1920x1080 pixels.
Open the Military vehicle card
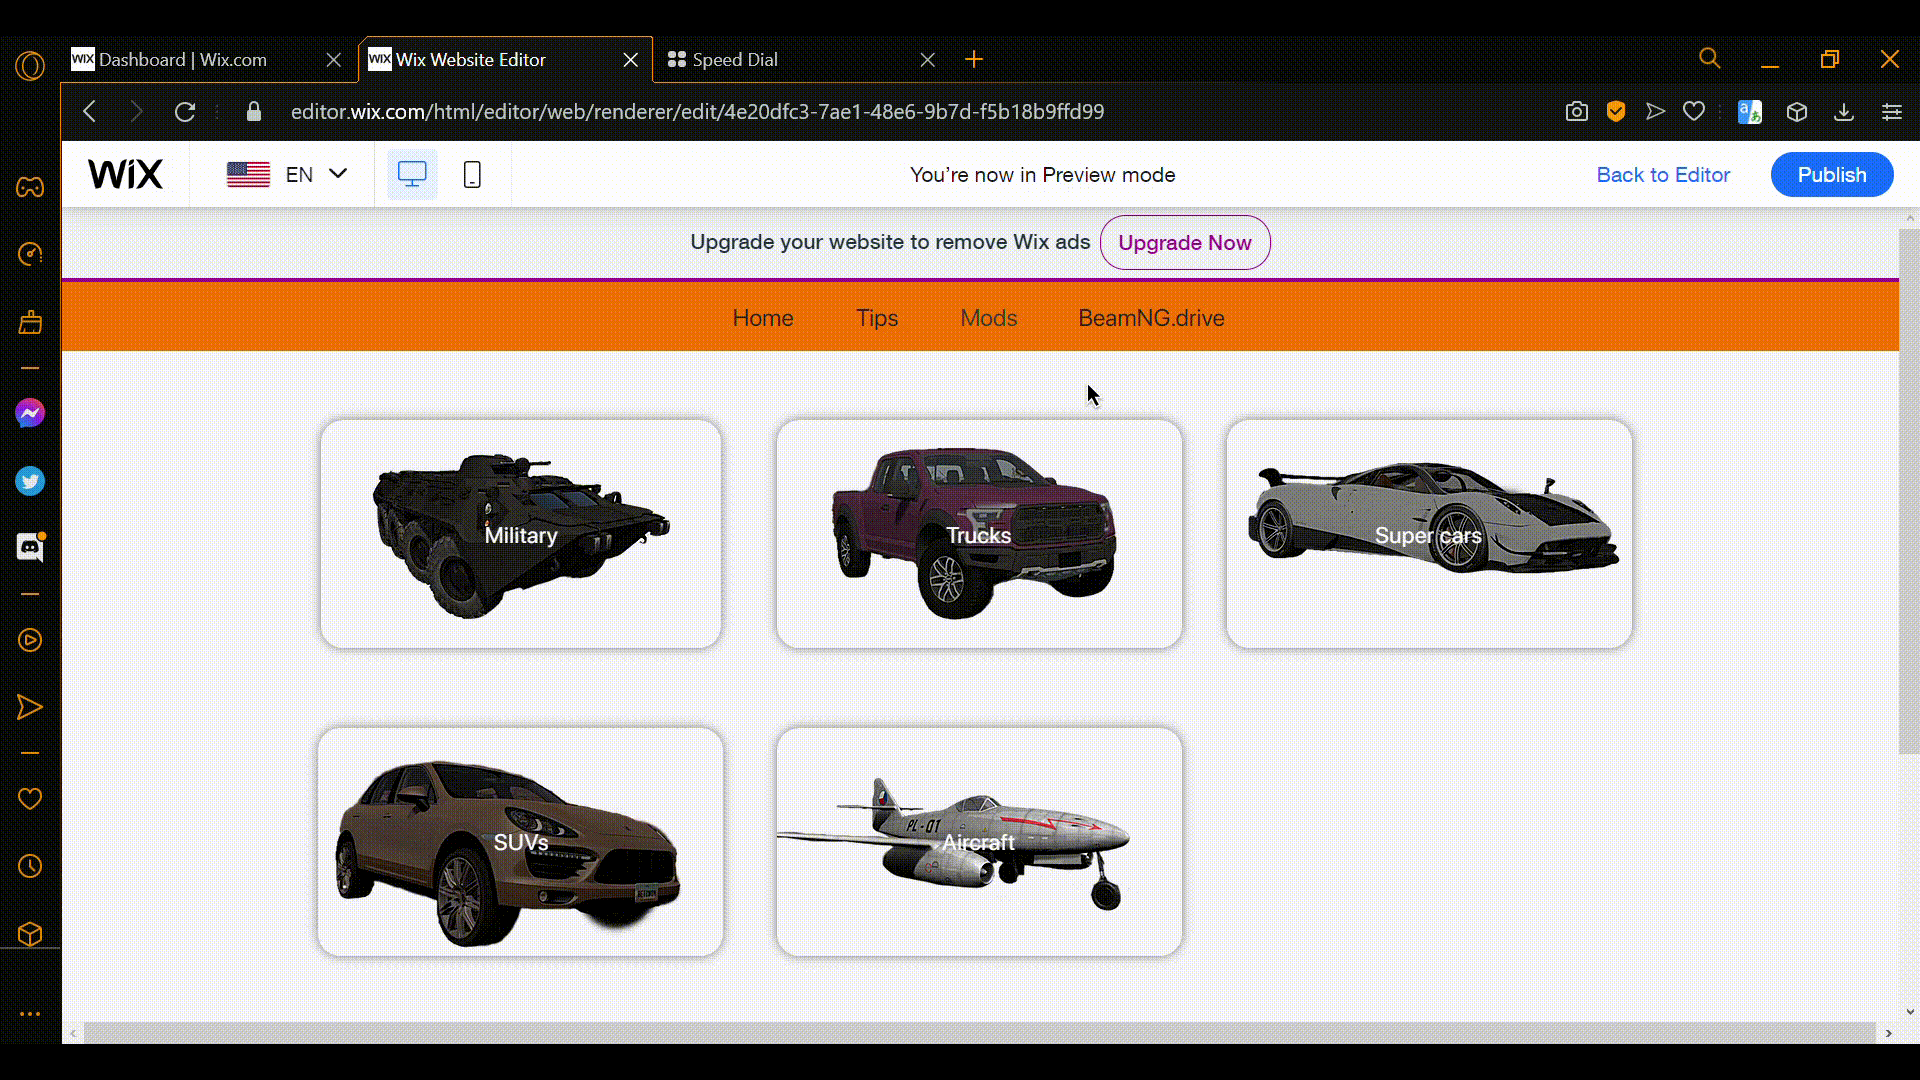pos(521,534)
